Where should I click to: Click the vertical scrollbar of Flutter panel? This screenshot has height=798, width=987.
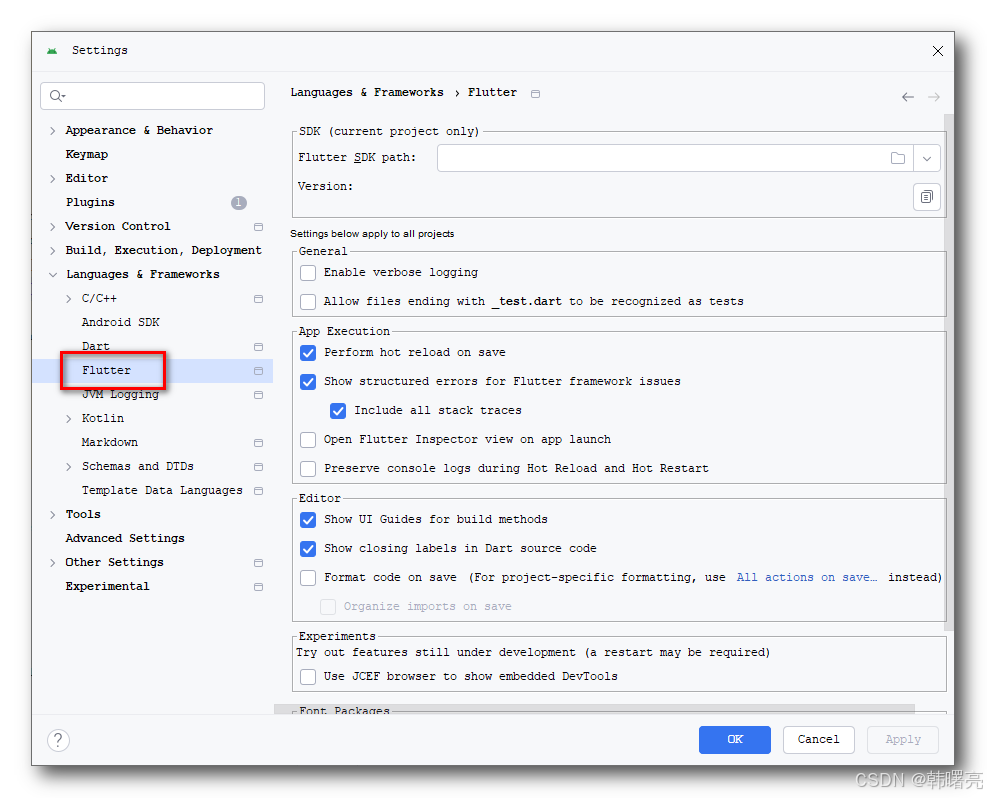949,371
